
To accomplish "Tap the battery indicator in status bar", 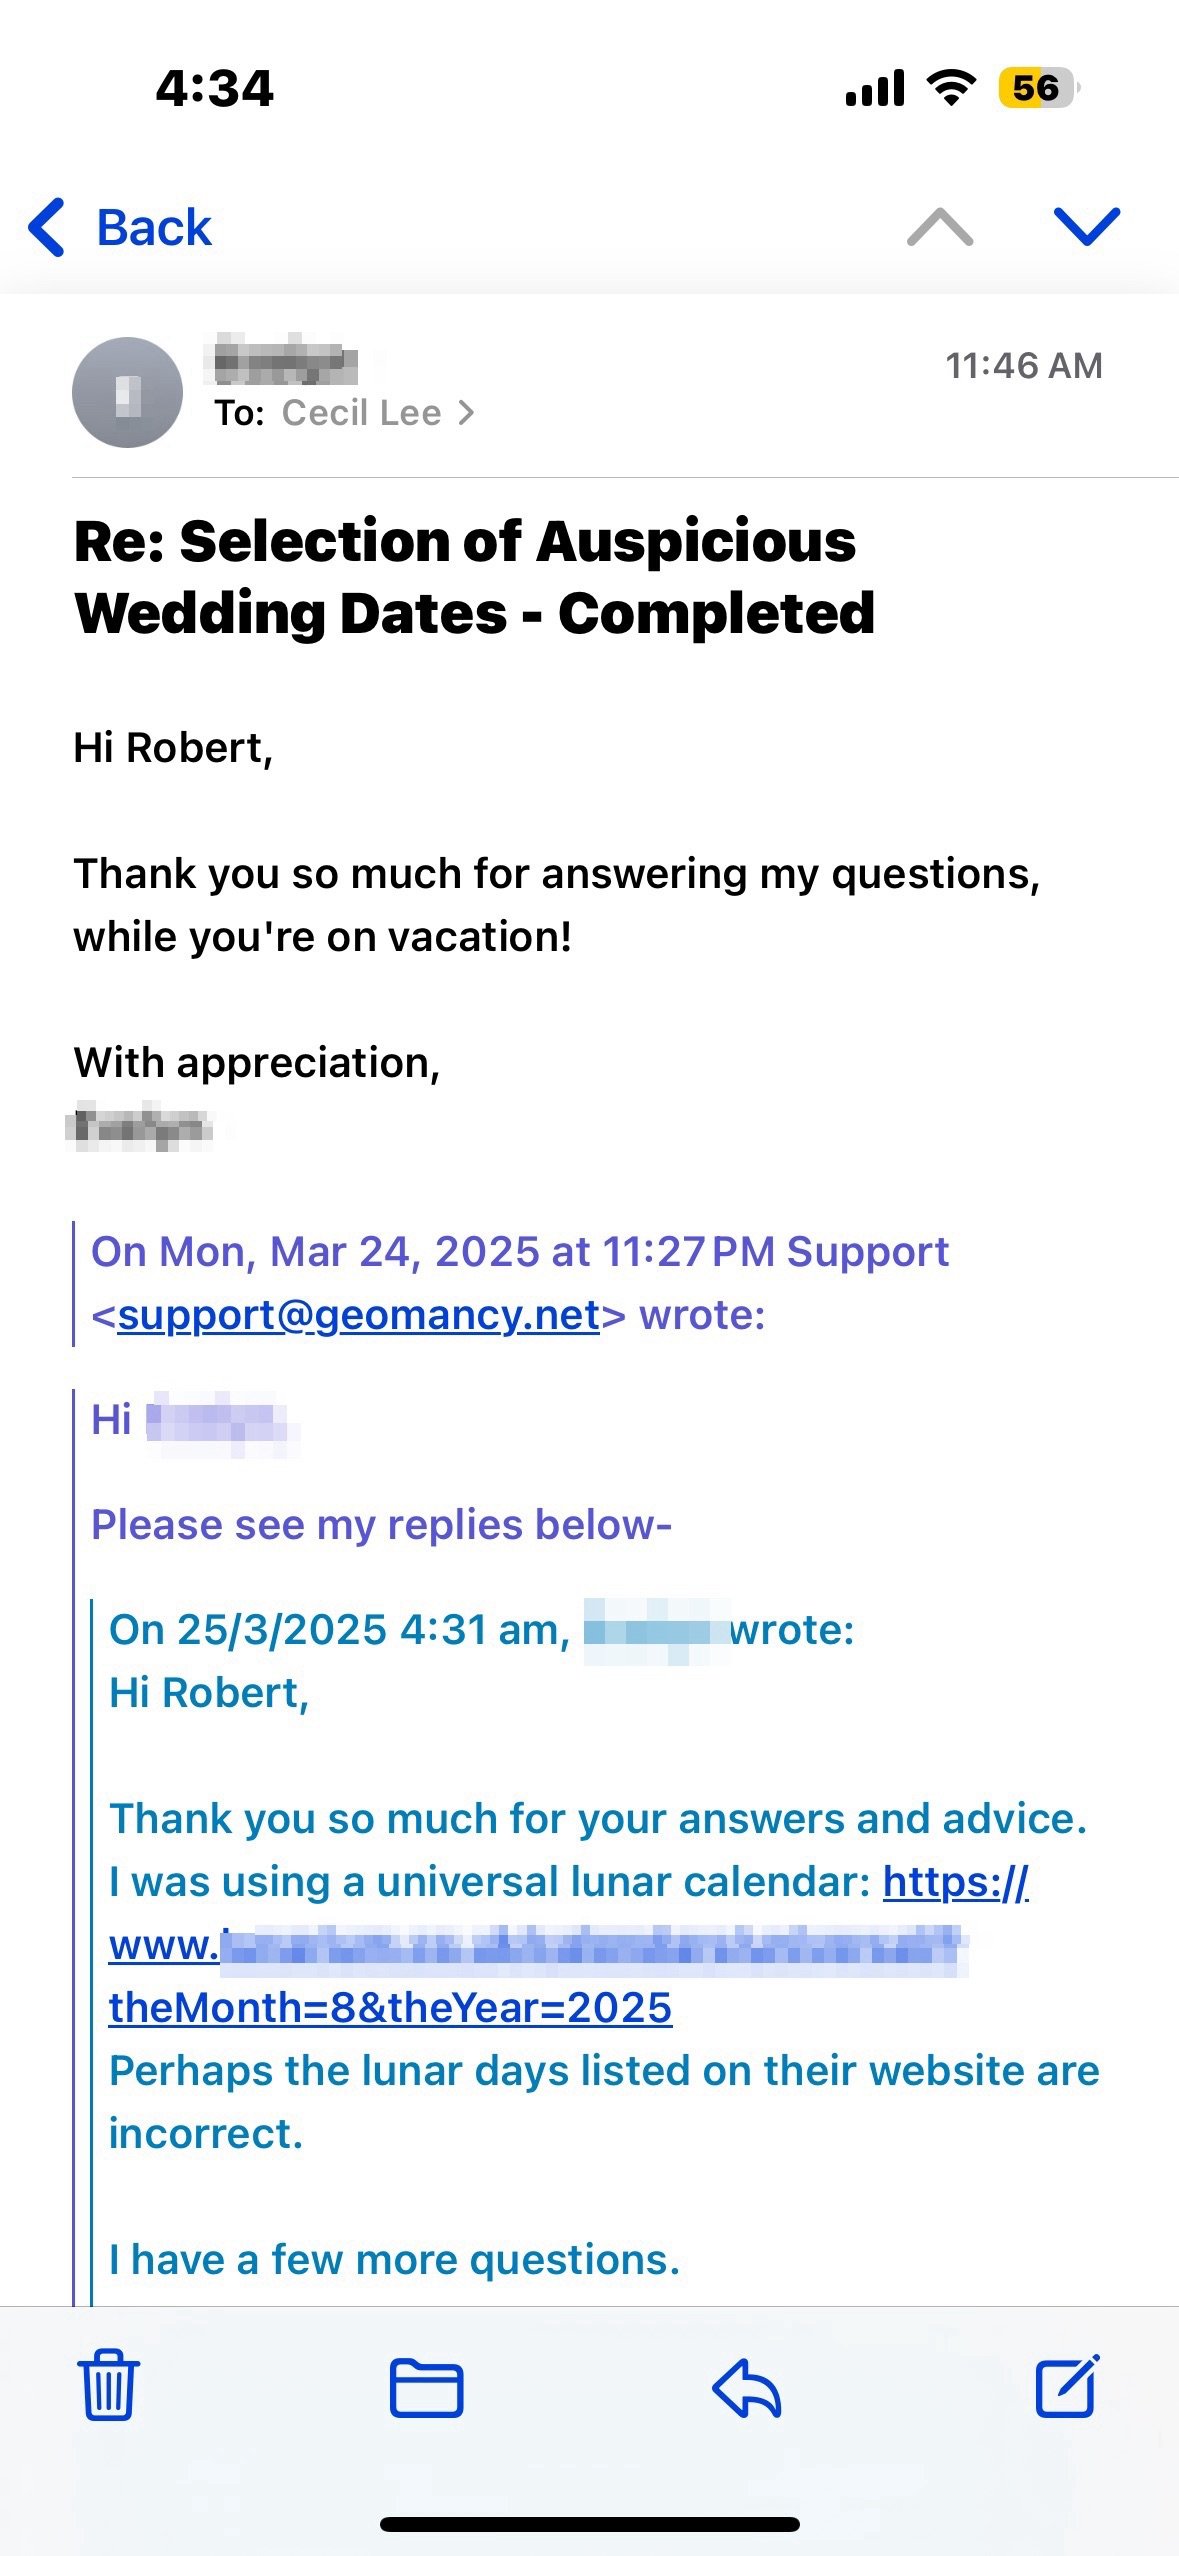I will [x=1037, y=88].
